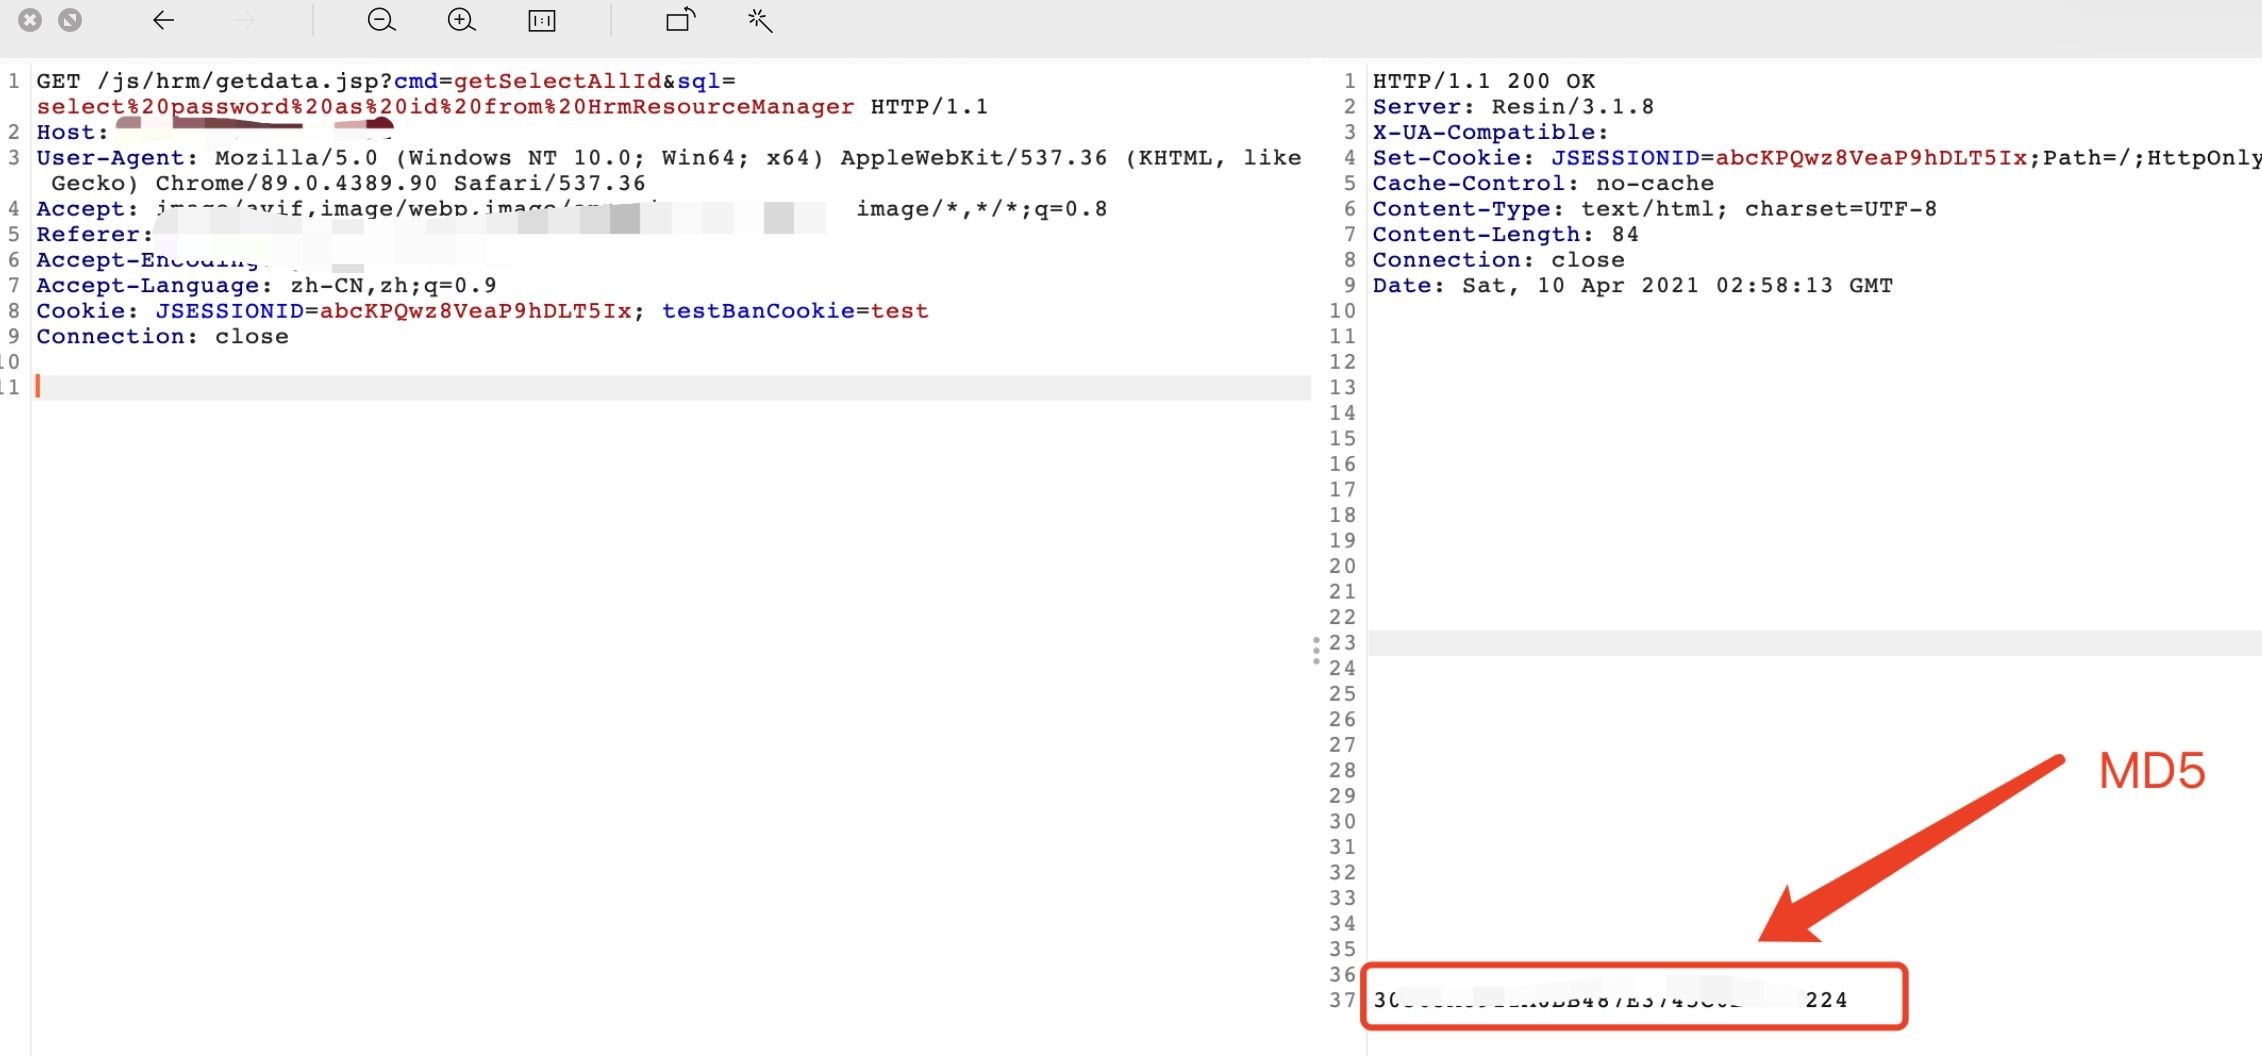This screenshot has height=1056, width=2262.
Task: Zoom out with the minus magnifier
Action: (381, 20)
